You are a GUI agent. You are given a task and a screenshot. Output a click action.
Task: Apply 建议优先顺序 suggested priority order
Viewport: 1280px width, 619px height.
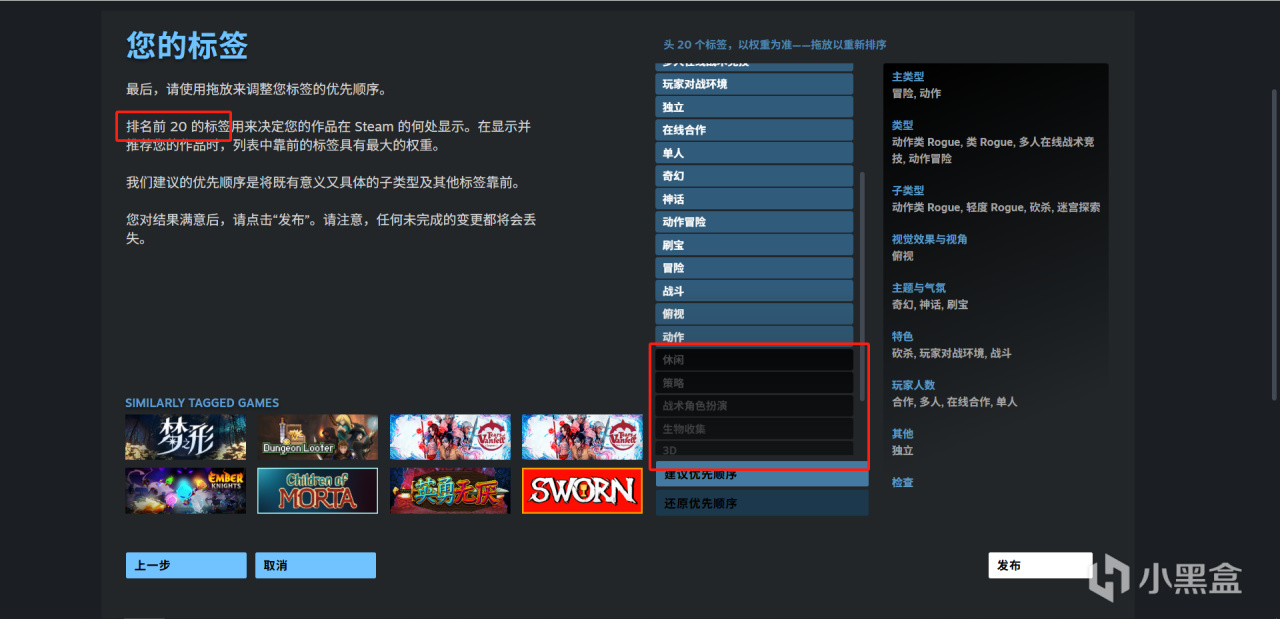(x=762, y=475)
